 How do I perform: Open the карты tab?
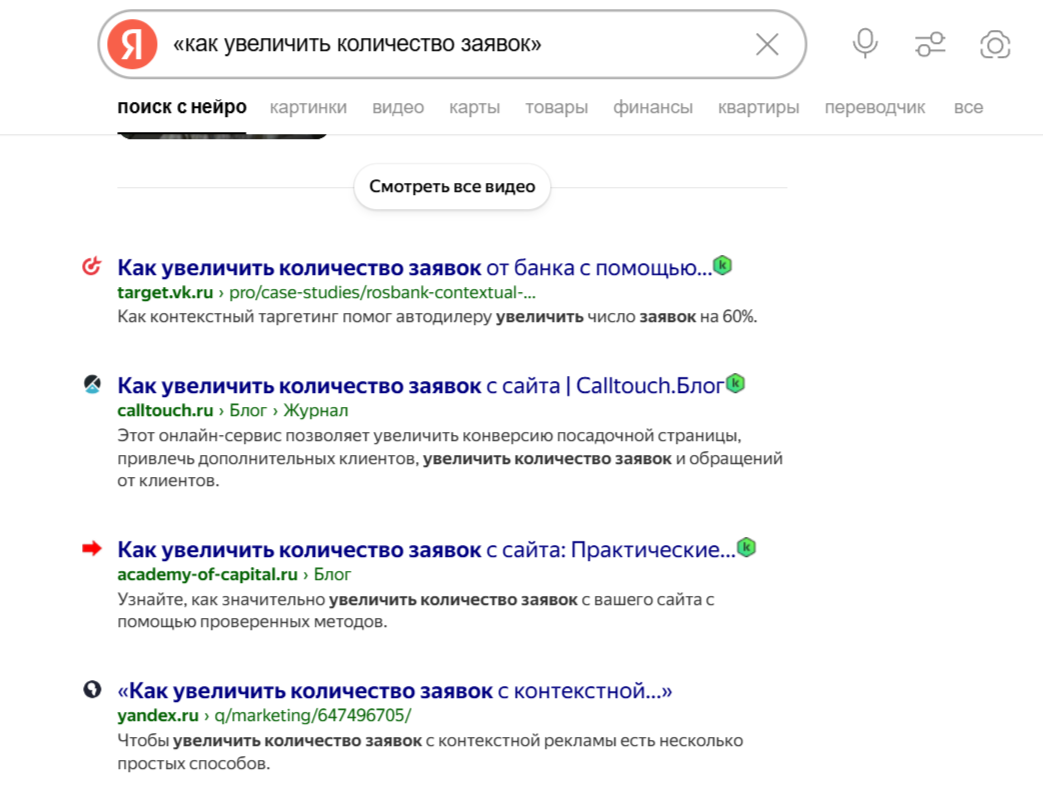point(474,107)
